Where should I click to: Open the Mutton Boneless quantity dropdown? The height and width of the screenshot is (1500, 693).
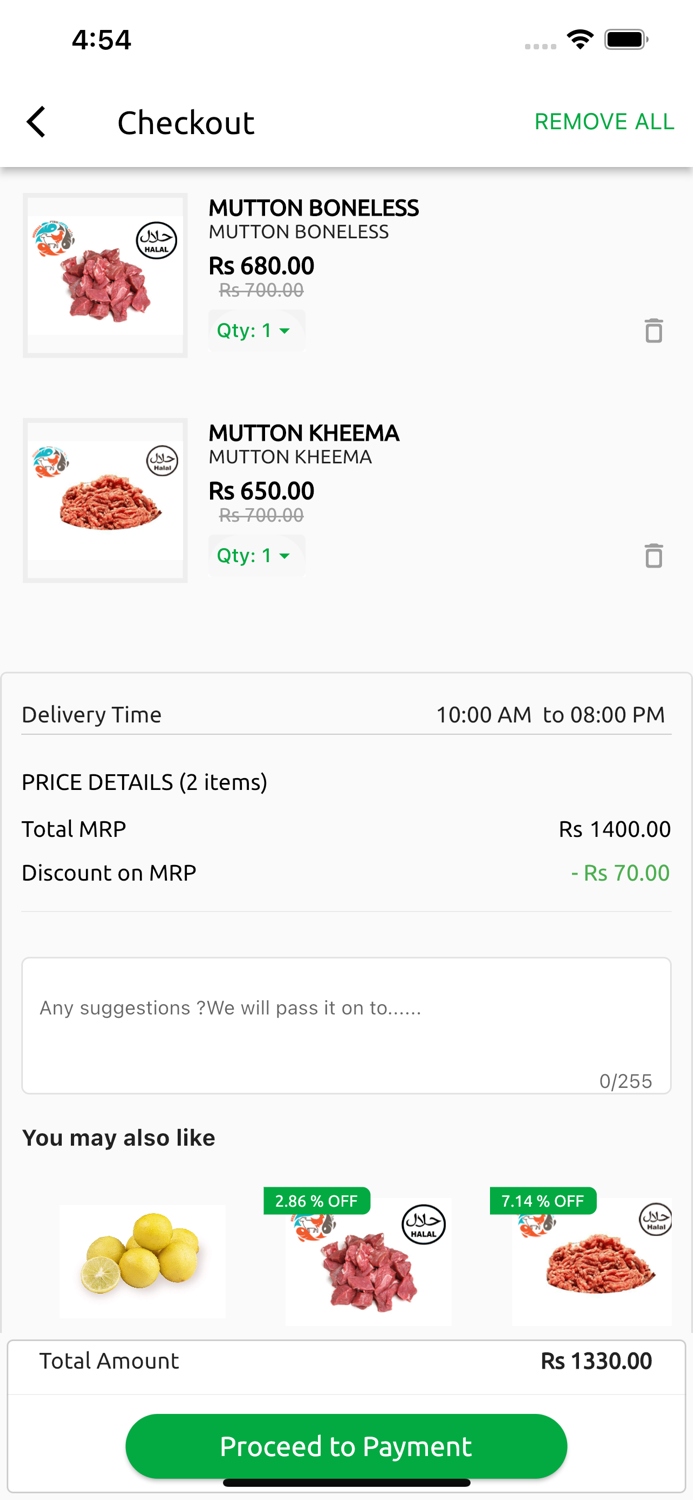pos(255,331)
